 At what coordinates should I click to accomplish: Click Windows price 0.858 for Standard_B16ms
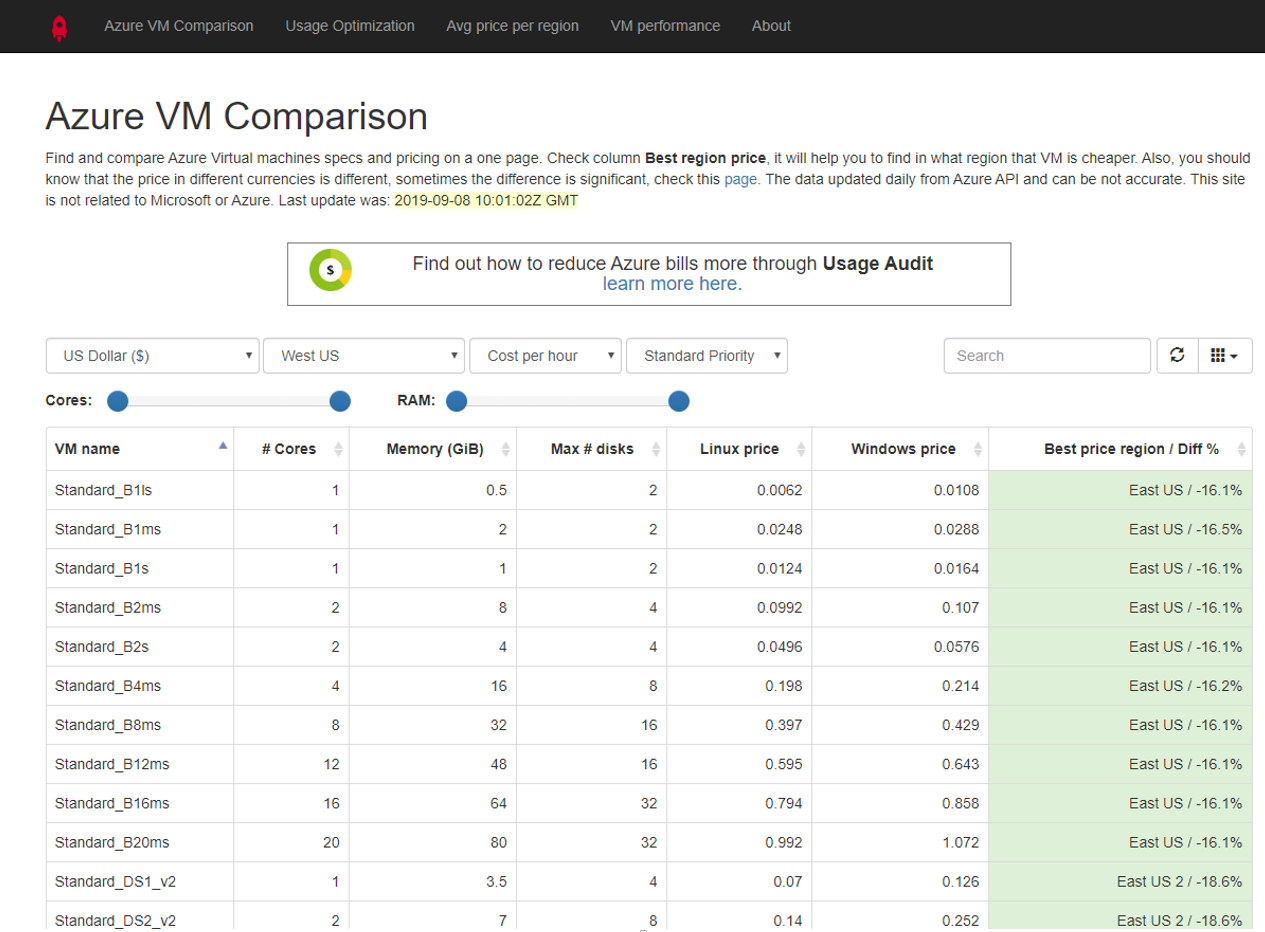(x=961, y=803)
